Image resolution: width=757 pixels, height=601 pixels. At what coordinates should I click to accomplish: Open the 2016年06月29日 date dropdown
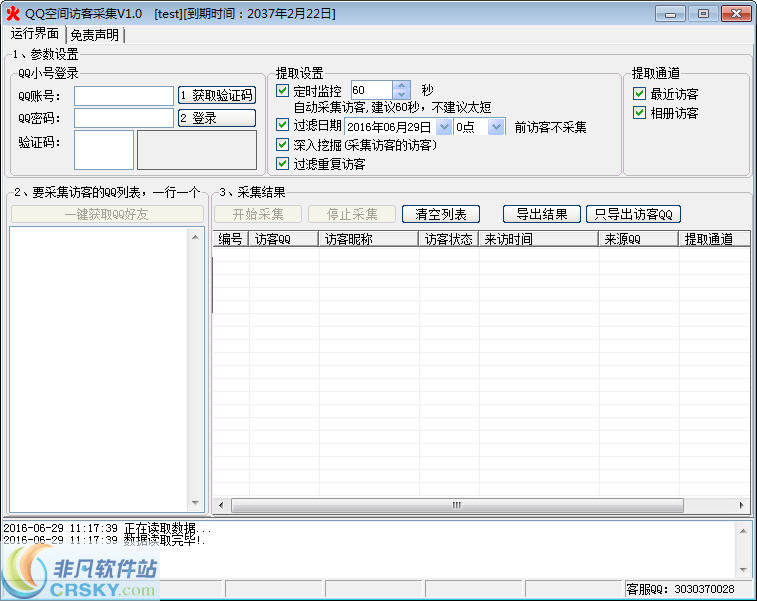pos(444,127)
